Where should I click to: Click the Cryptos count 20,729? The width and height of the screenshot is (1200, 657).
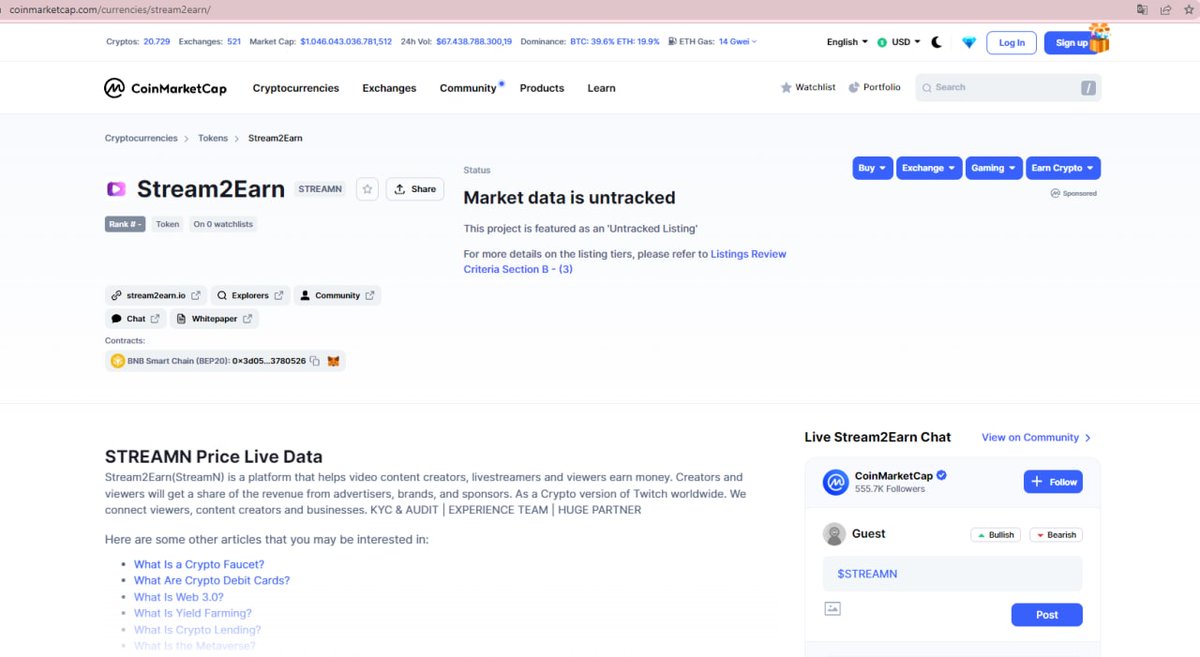(x=157, y=42)
